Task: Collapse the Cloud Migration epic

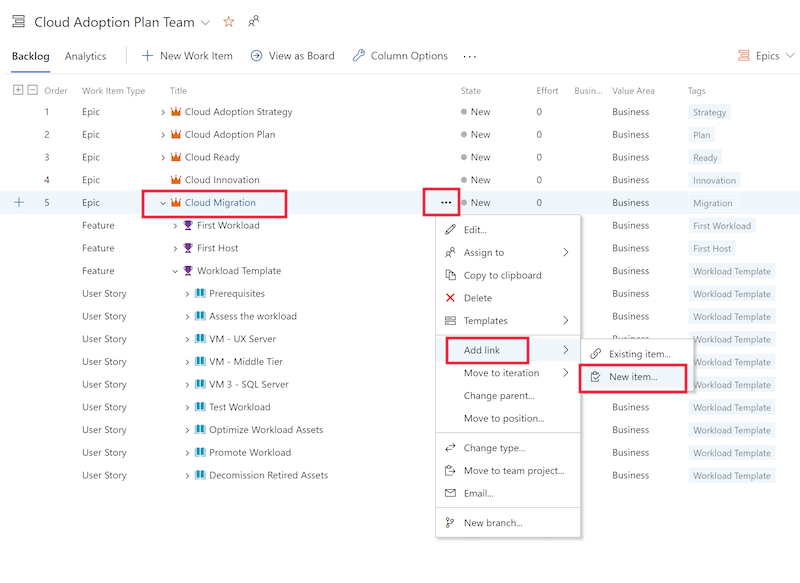Action: click(163, 203)
